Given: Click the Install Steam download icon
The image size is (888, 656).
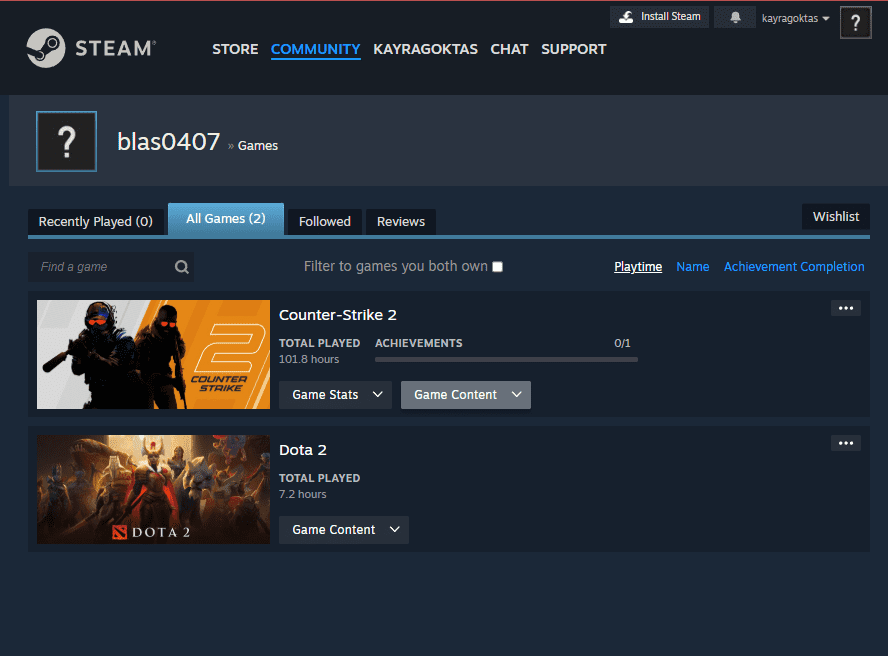Looking at the screenshot, I should [x=627, y=17].
